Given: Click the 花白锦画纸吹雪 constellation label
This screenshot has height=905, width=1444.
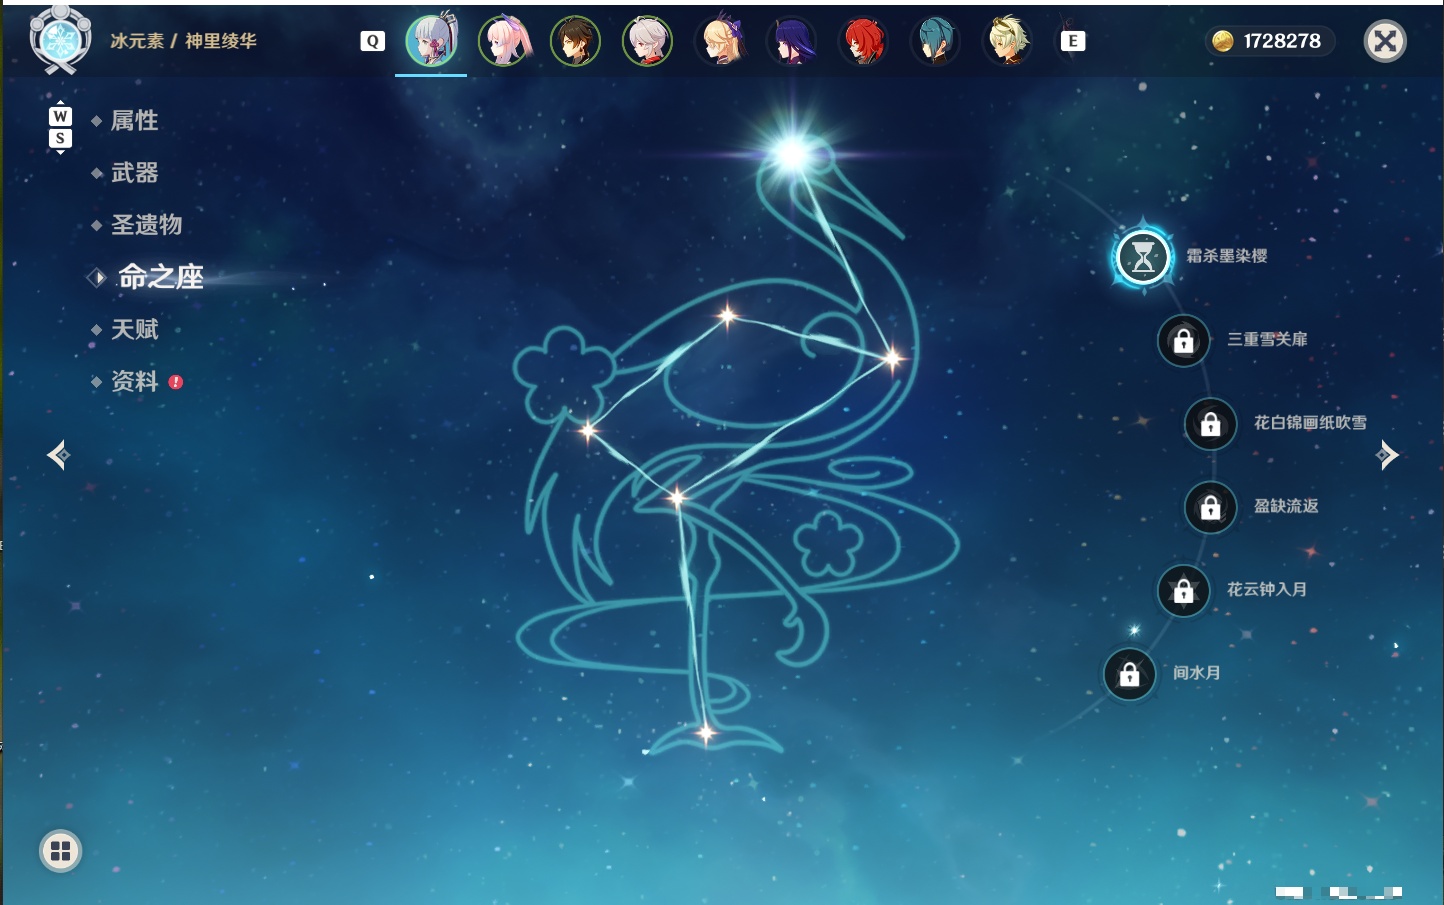Looking at the screenshot, I should pos(1310,423).
